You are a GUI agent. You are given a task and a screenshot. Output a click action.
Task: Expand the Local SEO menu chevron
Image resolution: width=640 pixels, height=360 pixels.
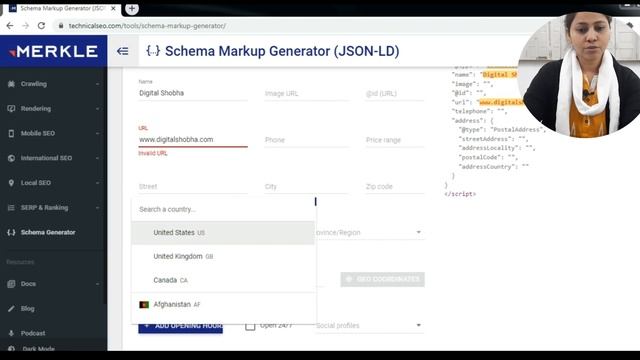click(x=98, y=183)
